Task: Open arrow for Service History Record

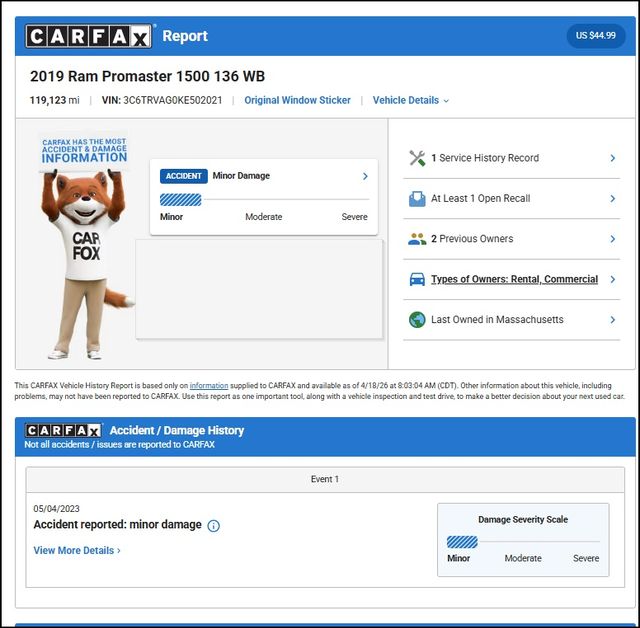Action: (612, 158)
